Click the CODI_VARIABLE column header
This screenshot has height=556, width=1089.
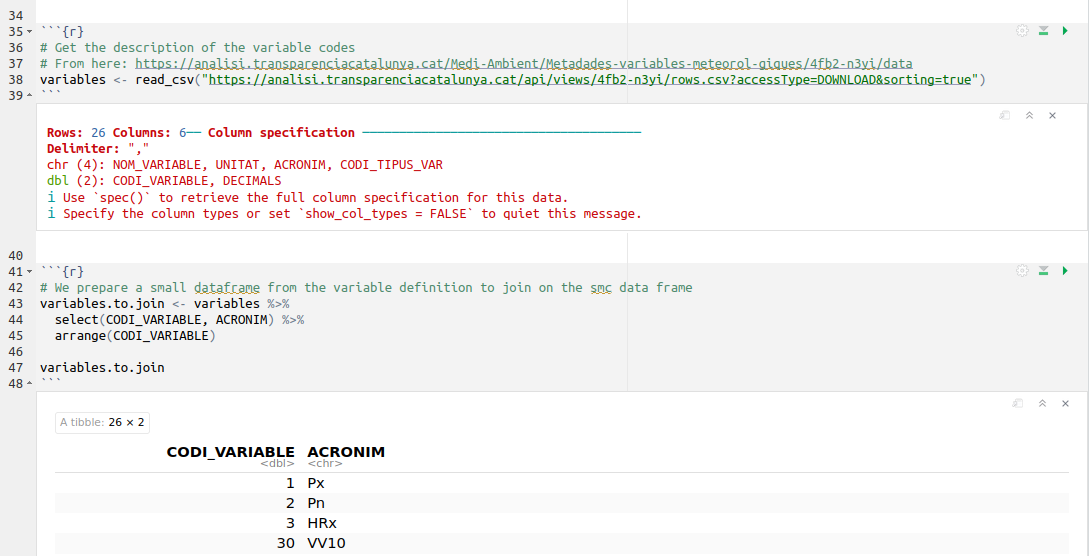point(231,452)
